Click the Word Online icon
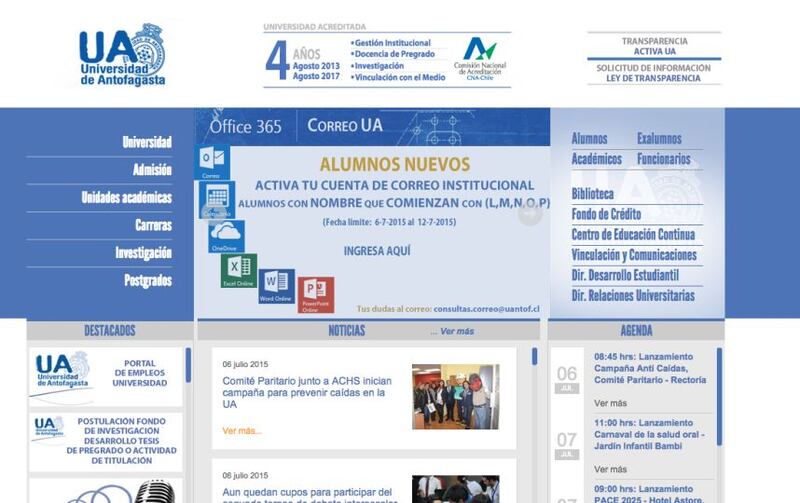This screenshot has width=800, height=503. tap(277, 286)
